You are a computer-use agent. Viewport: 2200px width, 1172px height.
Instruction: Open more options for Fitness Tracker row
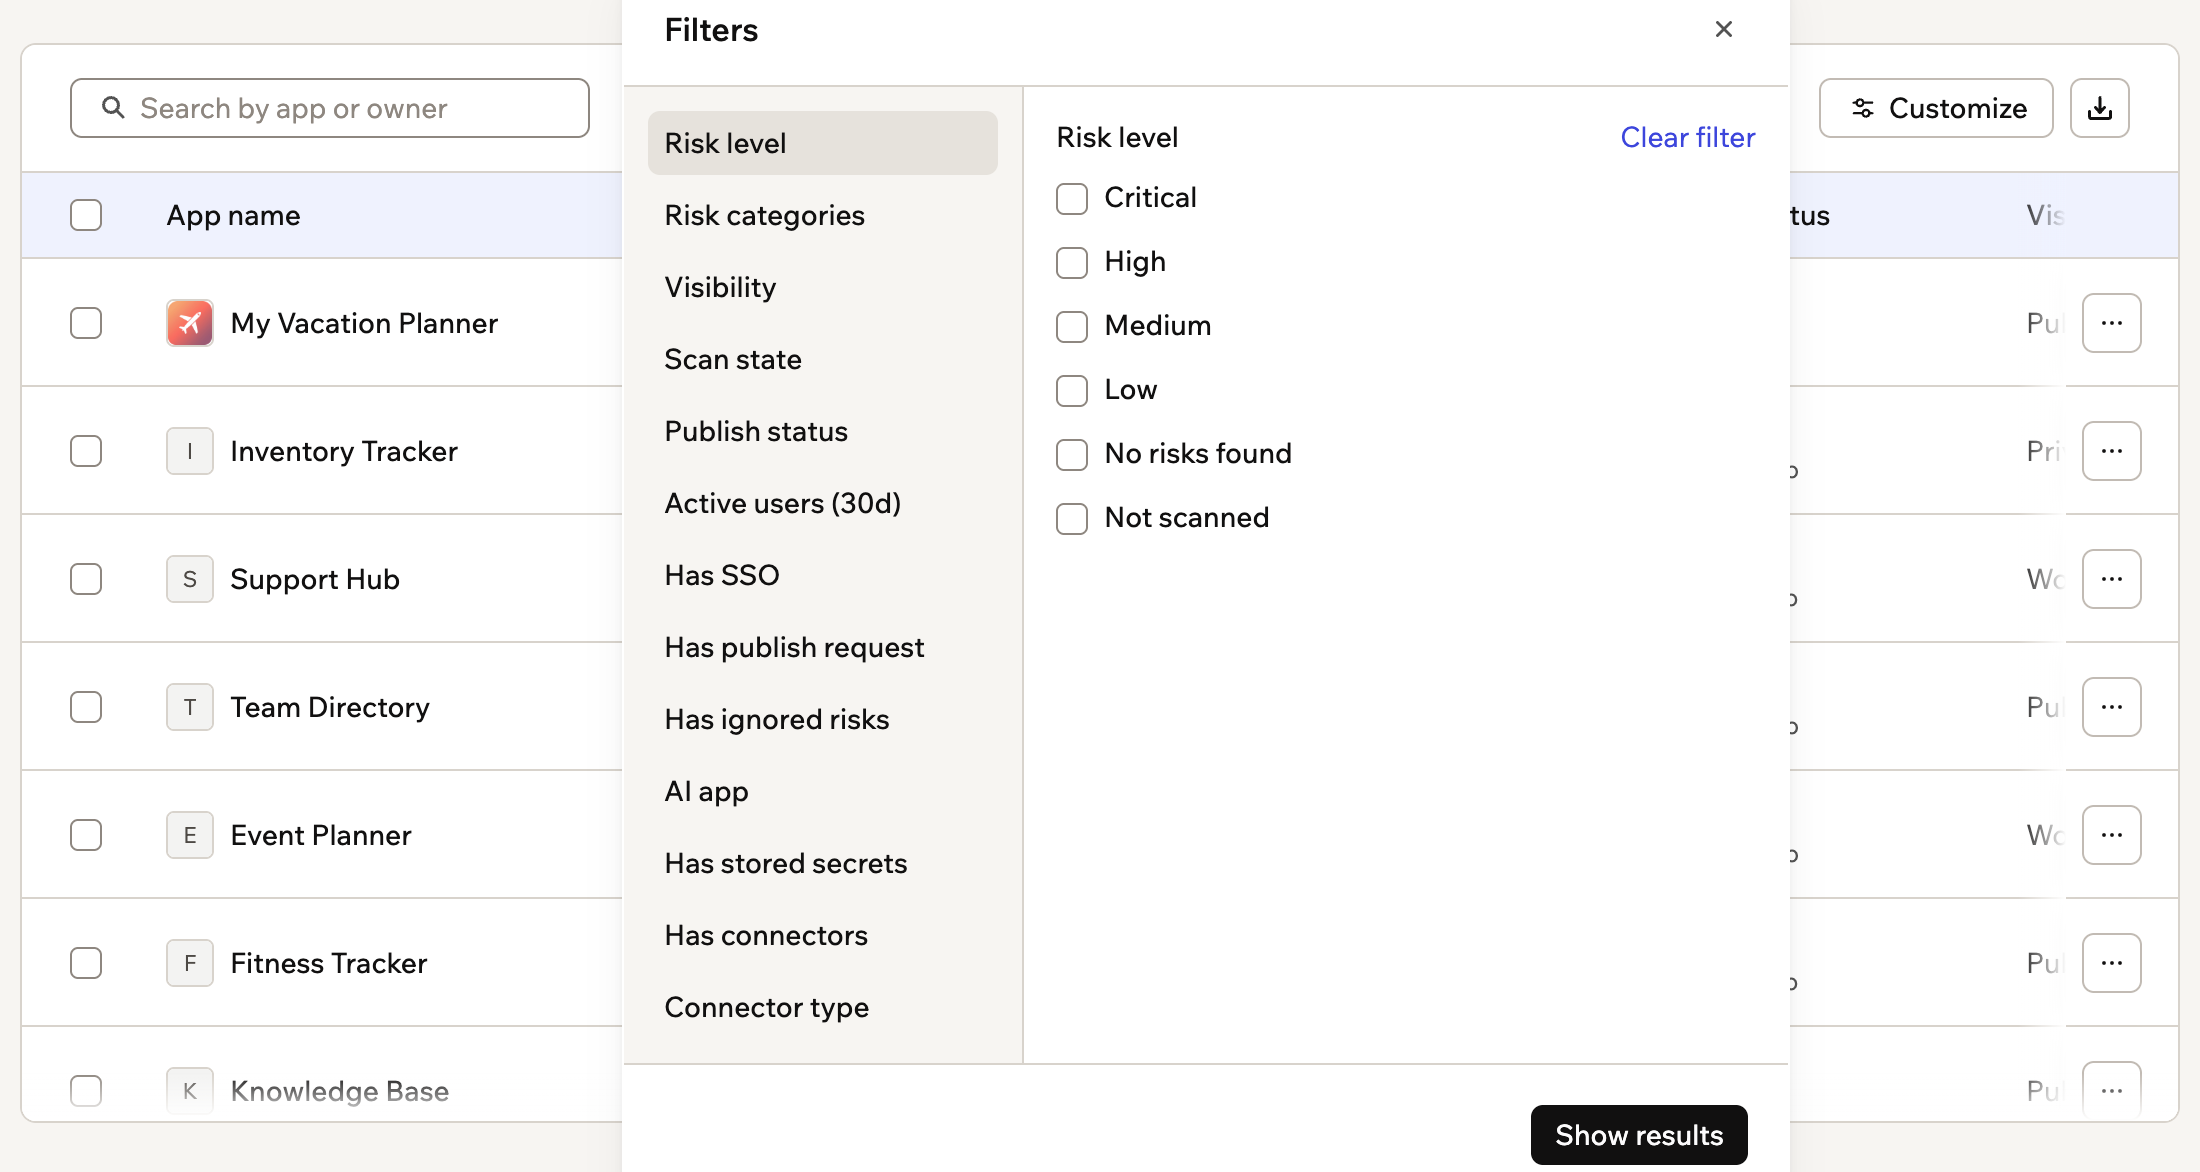pyautogui.click(x=2112, y=963)
